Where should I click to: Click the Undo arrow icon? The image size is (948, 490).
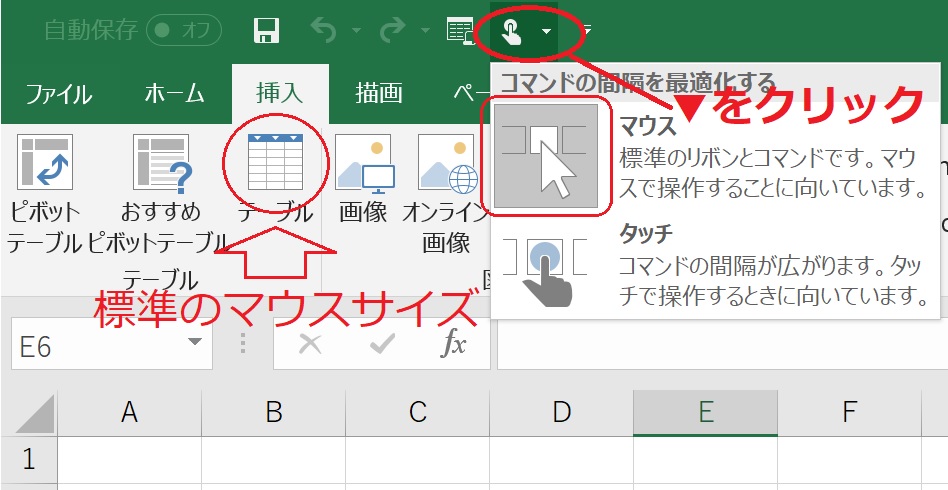click(323, 30)
